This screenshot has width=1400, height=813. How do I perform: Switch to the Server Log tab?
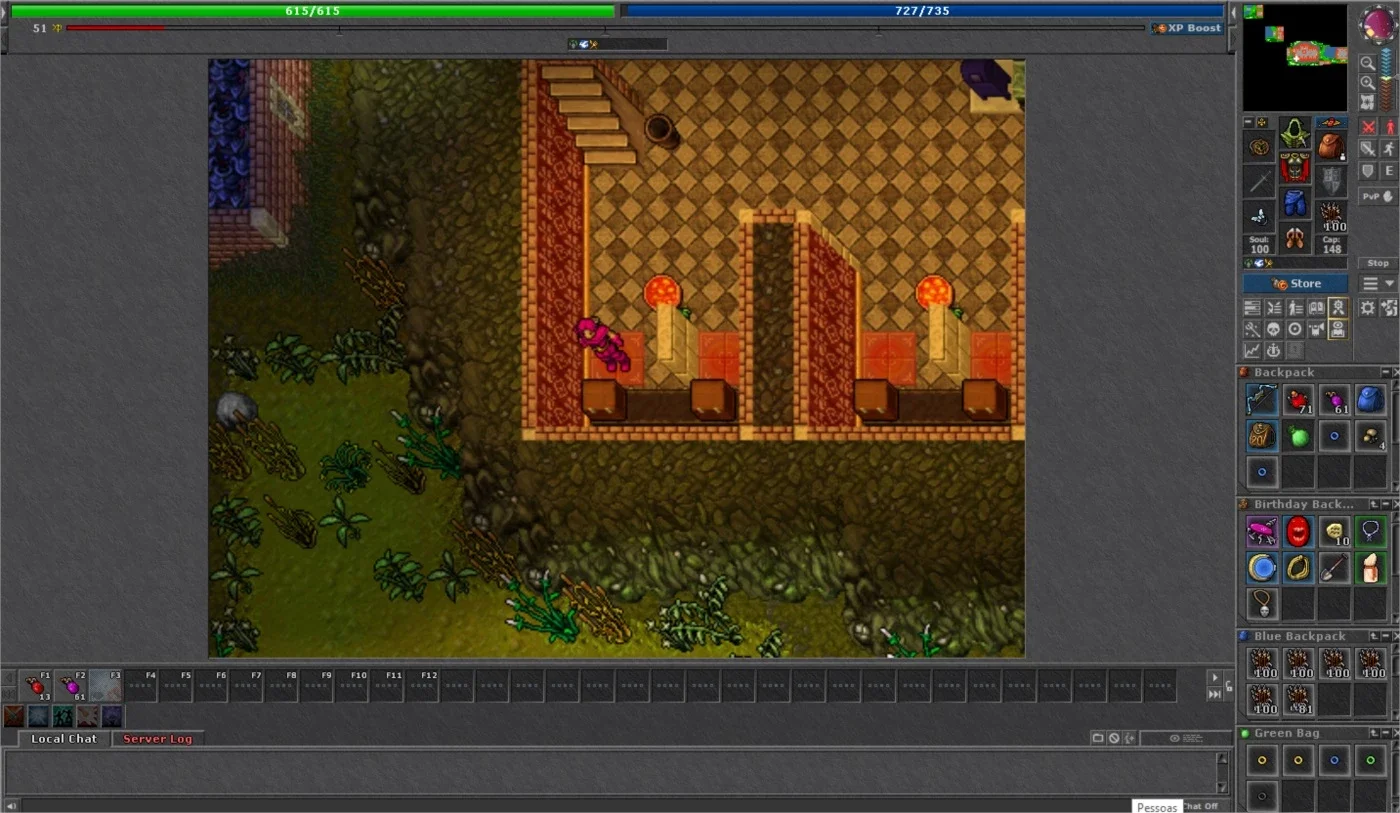point(158,739)
